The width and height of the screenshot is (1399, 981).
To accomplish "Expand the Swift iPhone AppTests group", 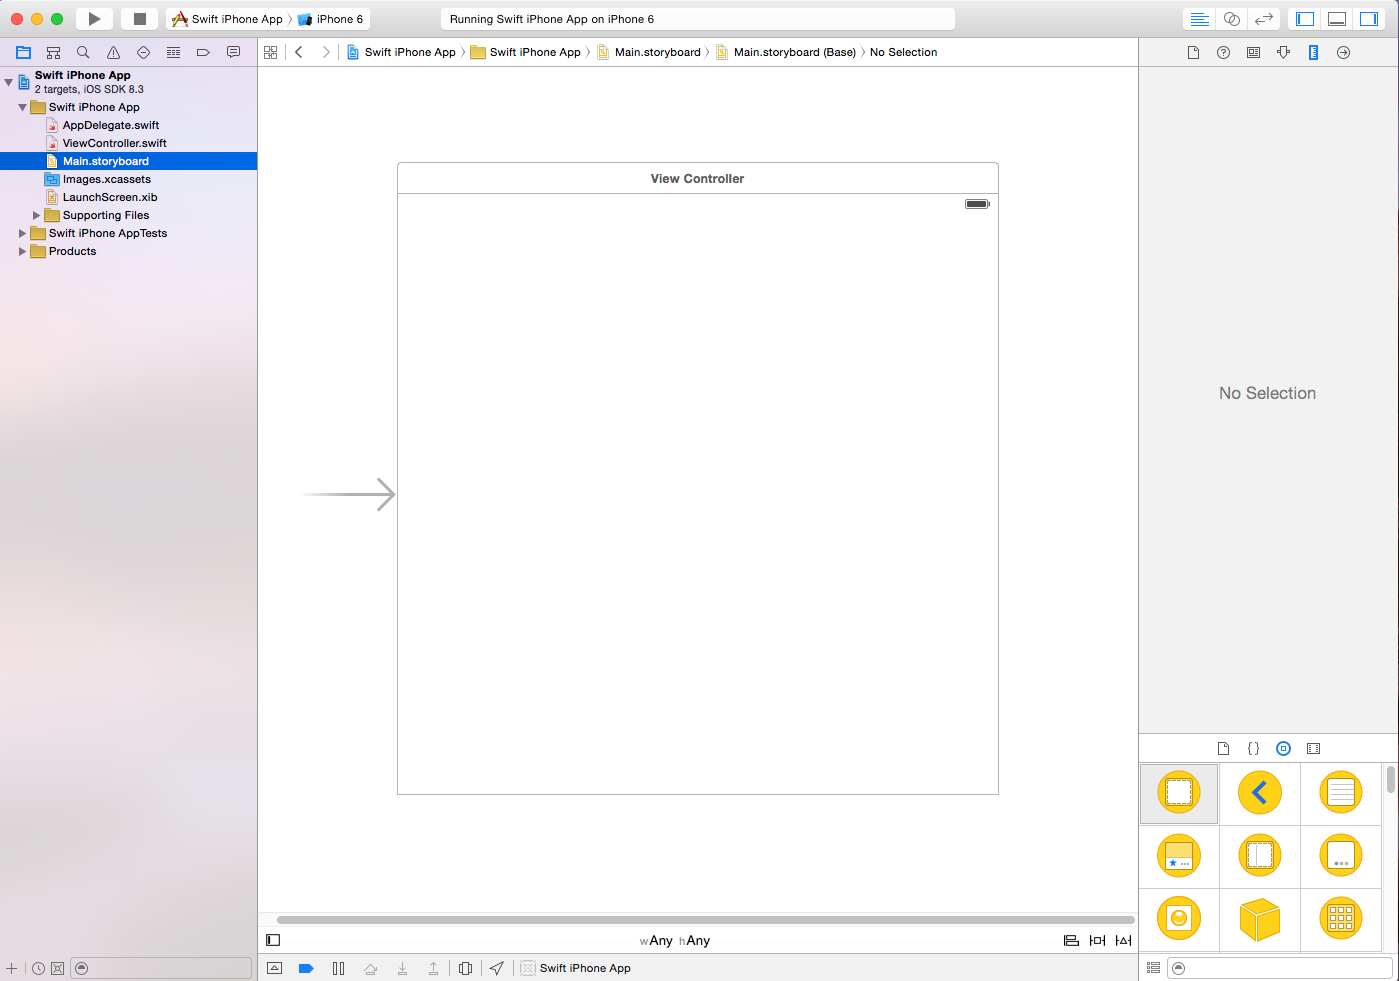I will 22,233.
